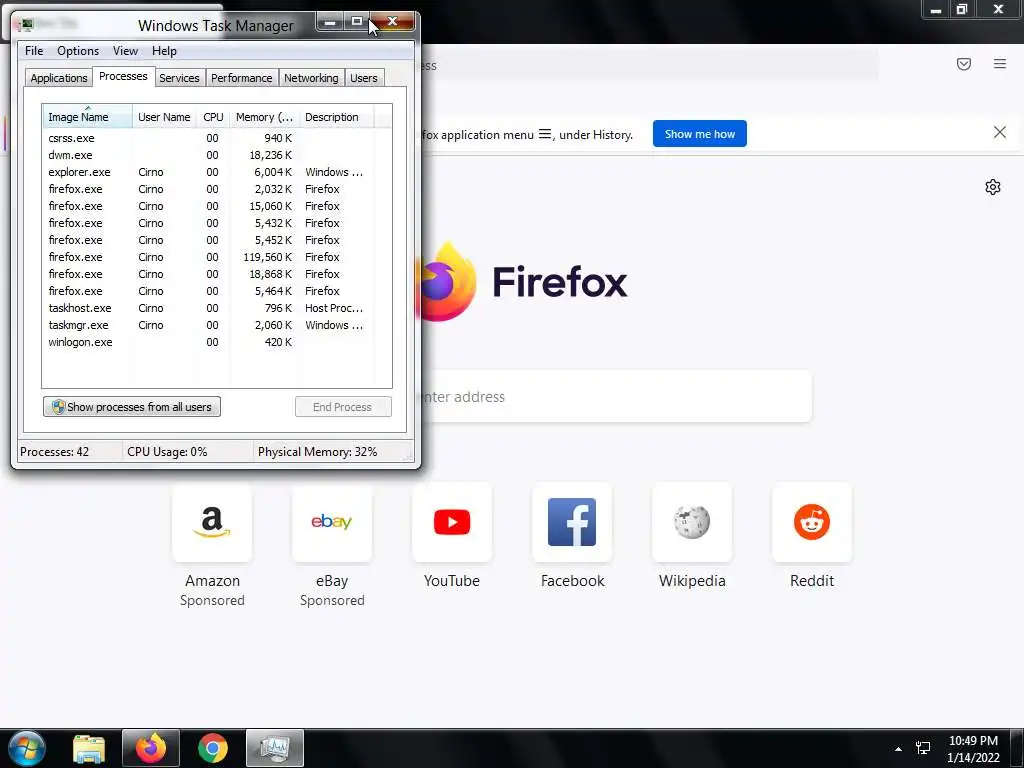Open the Windows Start menu orb
Viewport: 1024px width, 768px height.
point(26,748)
